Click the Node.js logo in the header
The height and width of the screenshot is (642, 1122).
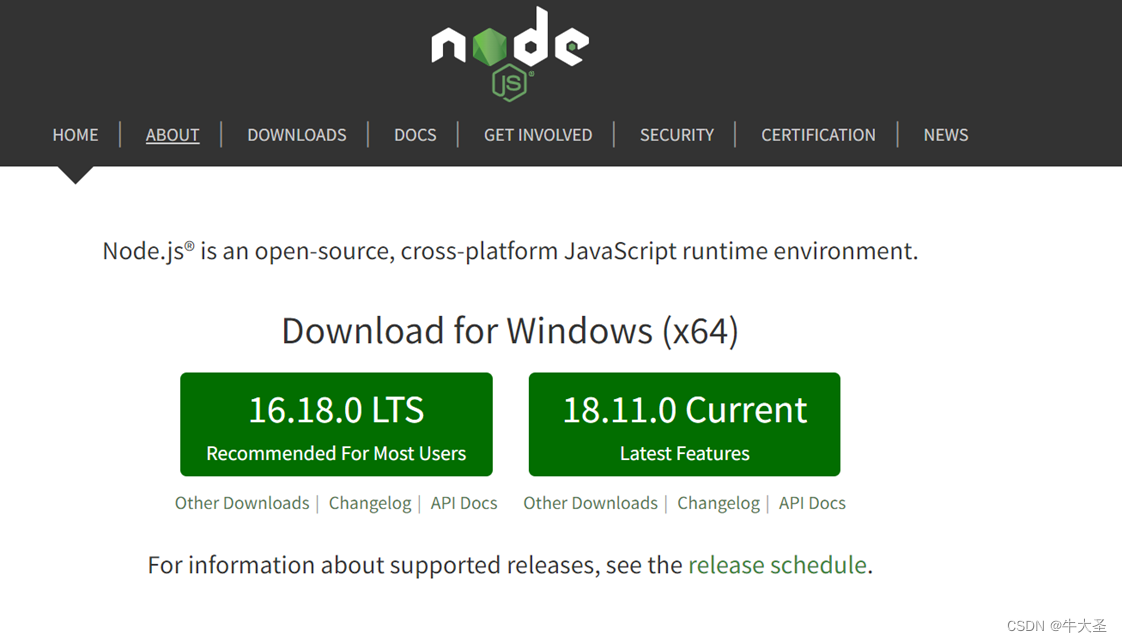[510, 54]
